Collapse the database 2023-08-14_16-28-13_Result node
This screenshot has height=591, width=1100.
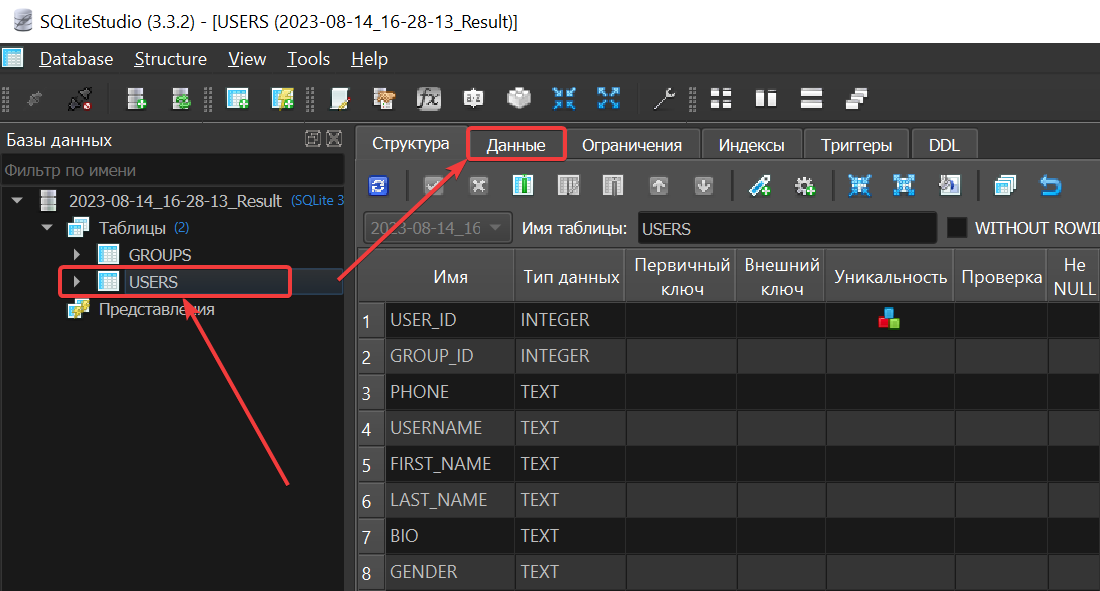pos(16,201)
